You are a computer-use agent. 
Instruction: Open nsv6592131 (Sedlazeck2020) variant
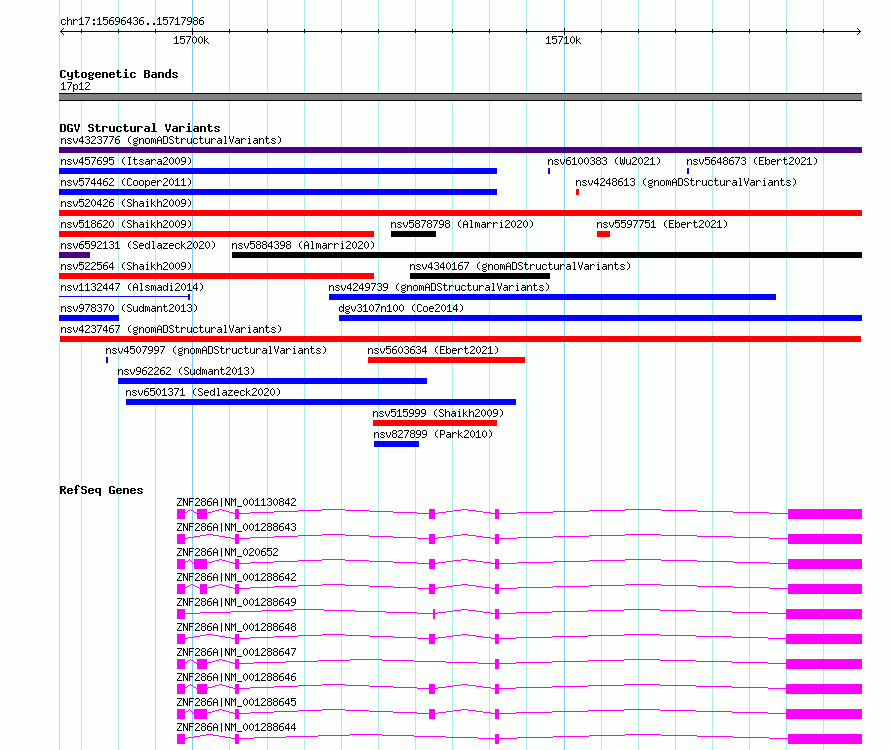[x=138, y=245]
